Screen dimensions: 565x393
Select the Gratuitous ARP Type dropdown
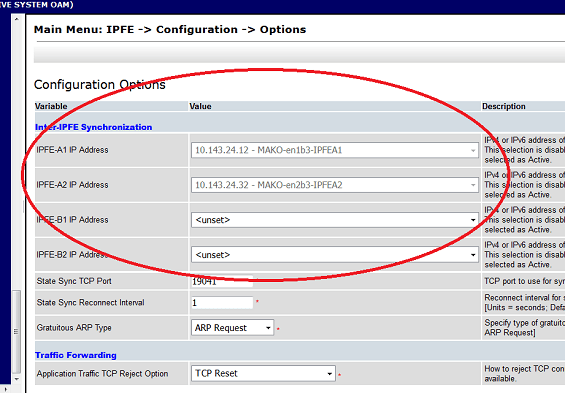coord(232,328)
